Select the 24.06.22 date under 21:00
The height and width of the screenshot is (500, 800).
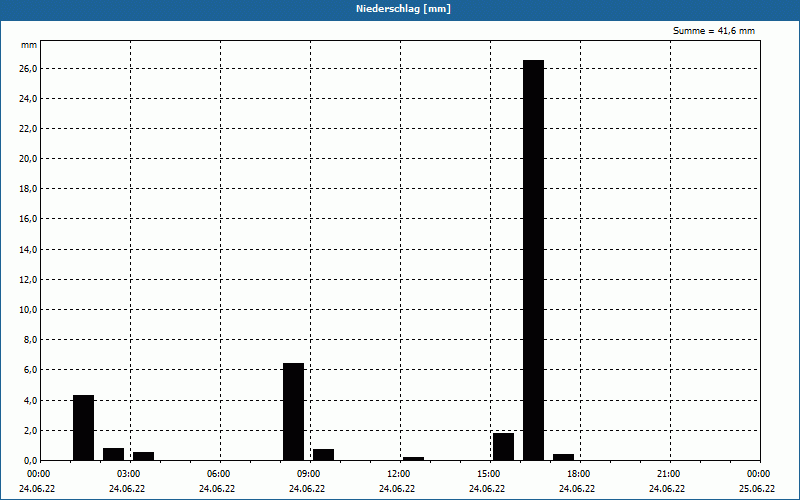click(x=667, y=489)
